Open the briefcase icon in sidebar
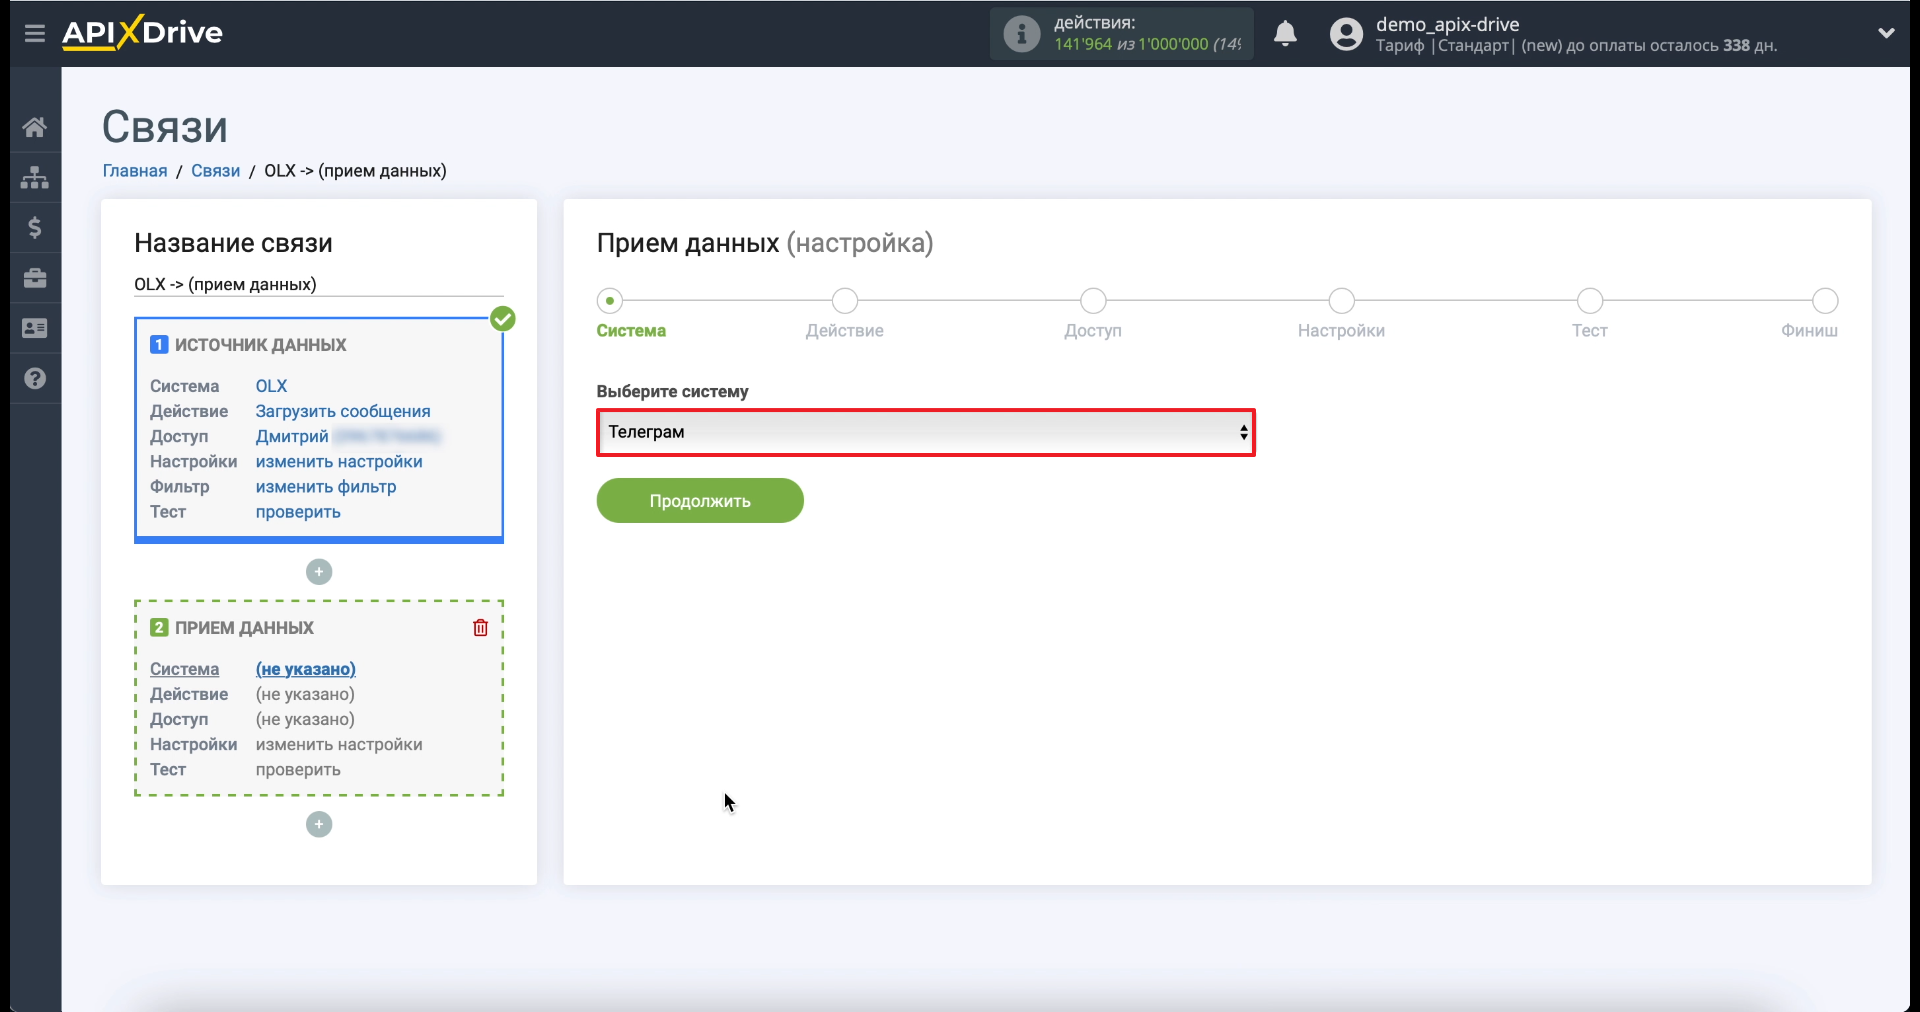 tap(35, 278)
